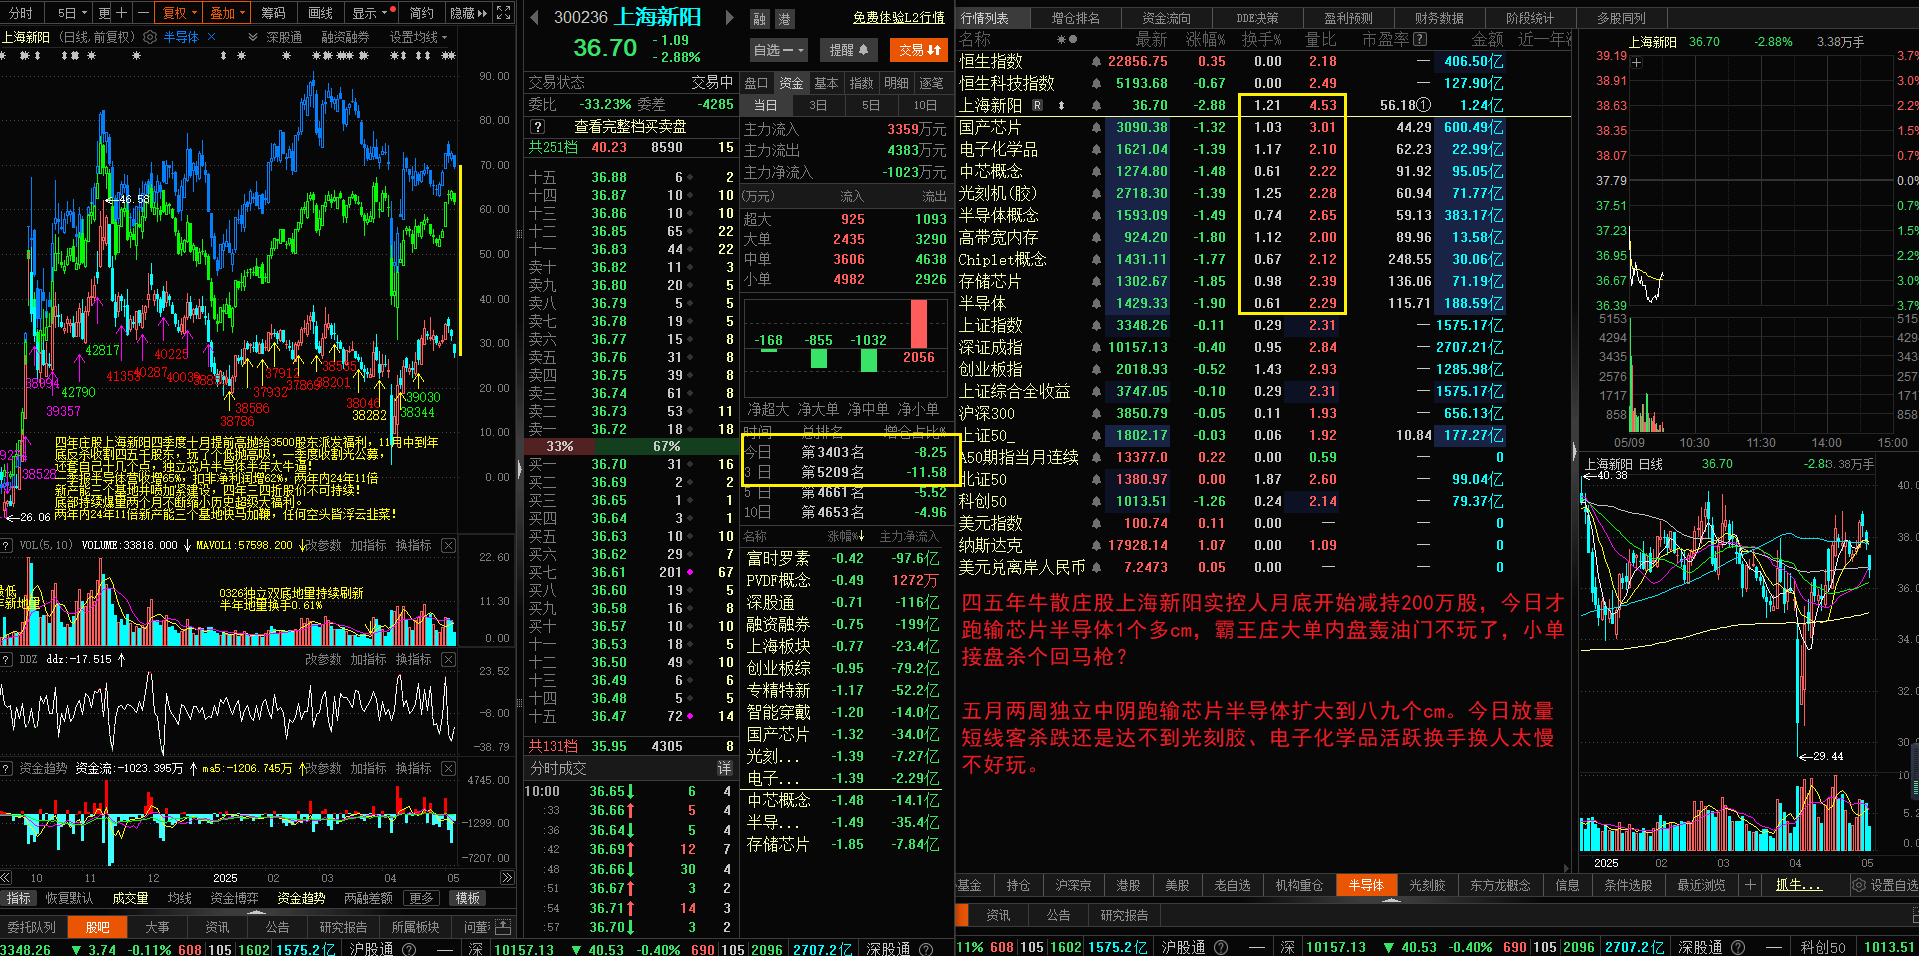The width and height of the screenshot is (1919, 956).
Task: Select the 5日 fund-flow period
Action: pyautogui.click(x=871, y=105)
